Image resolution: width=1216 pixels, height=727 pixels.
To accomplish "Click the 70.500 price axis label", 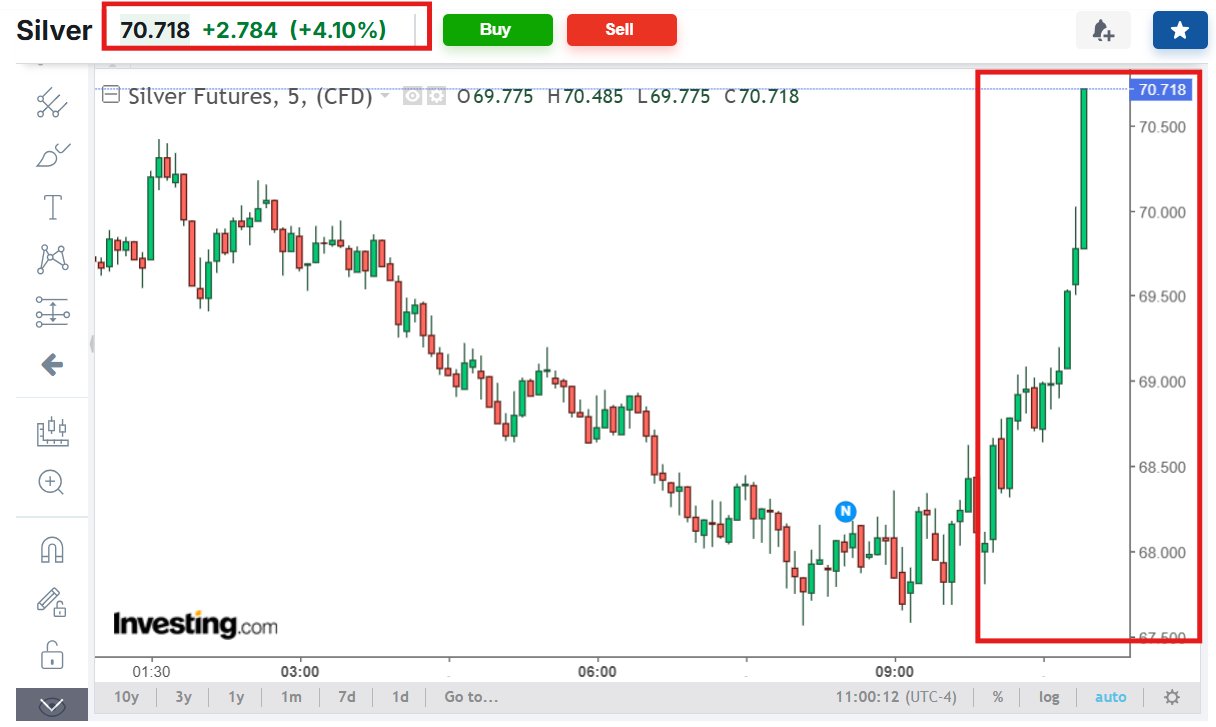I will [x=1160, y=126].
